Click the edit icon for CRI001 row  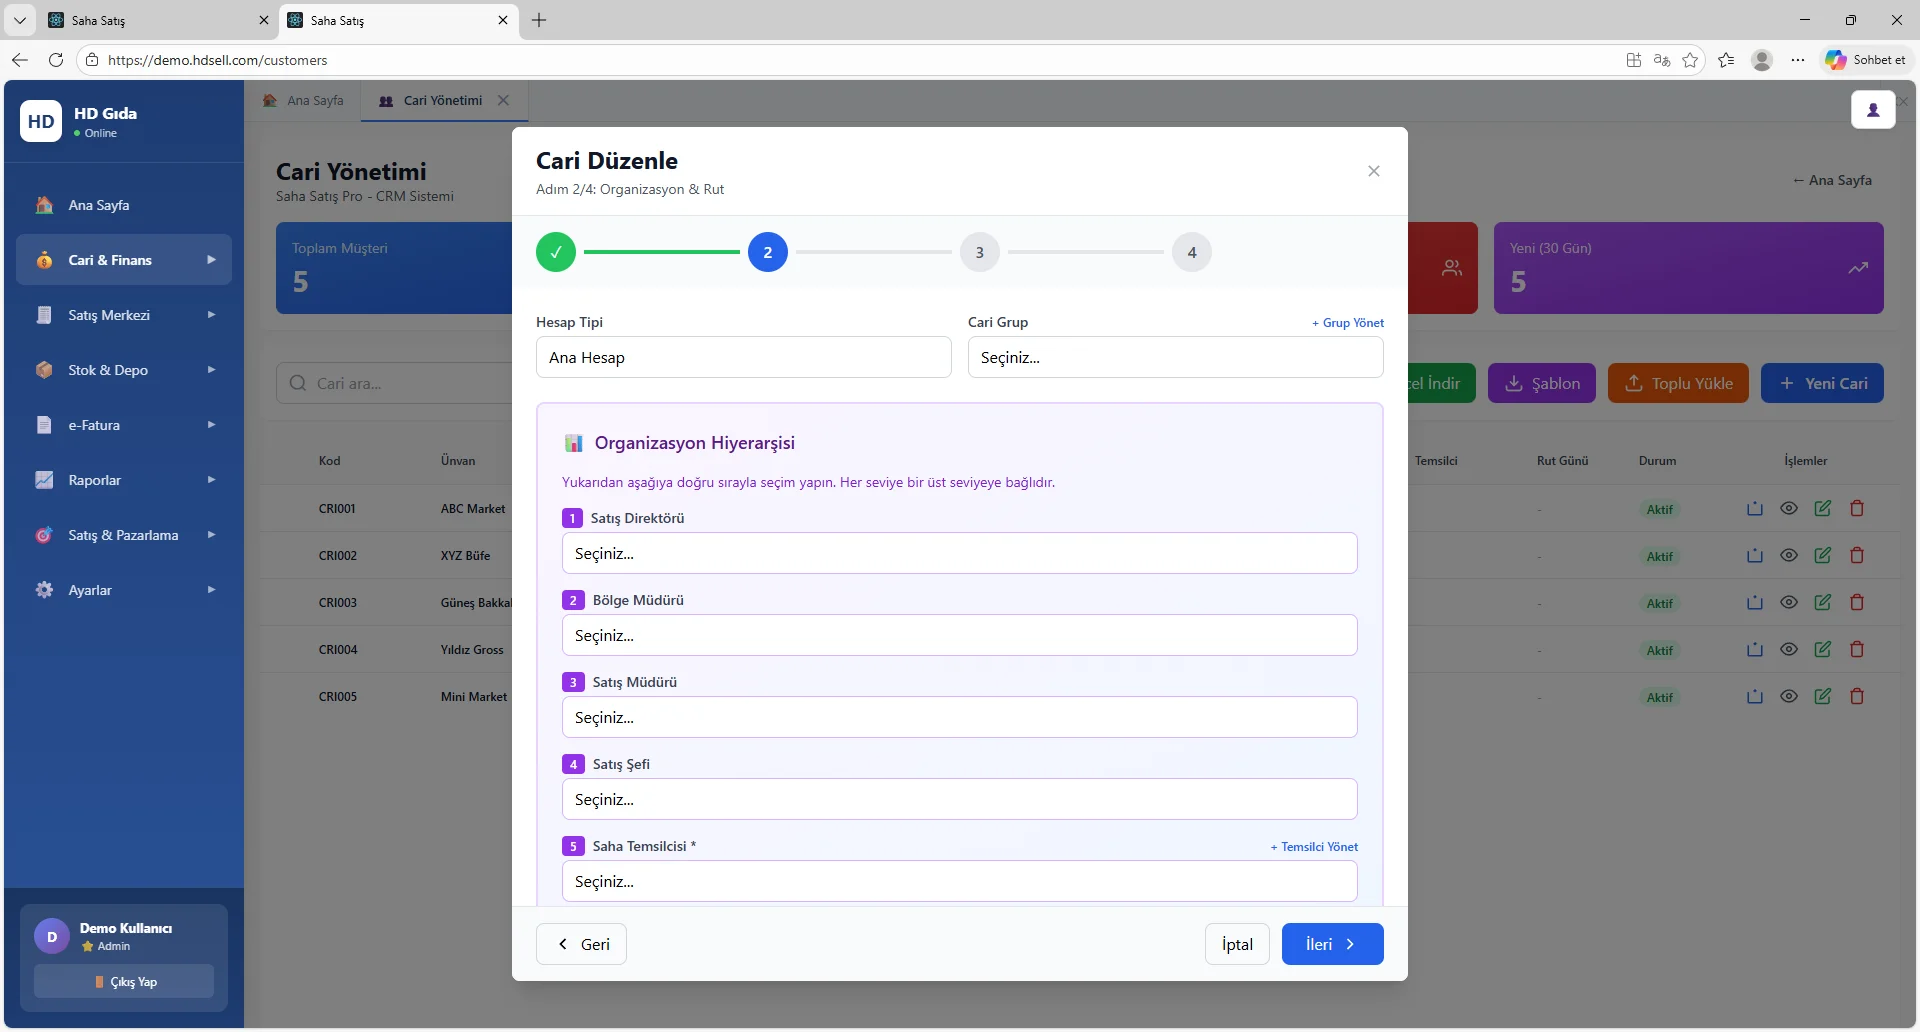coord(1822,509)
